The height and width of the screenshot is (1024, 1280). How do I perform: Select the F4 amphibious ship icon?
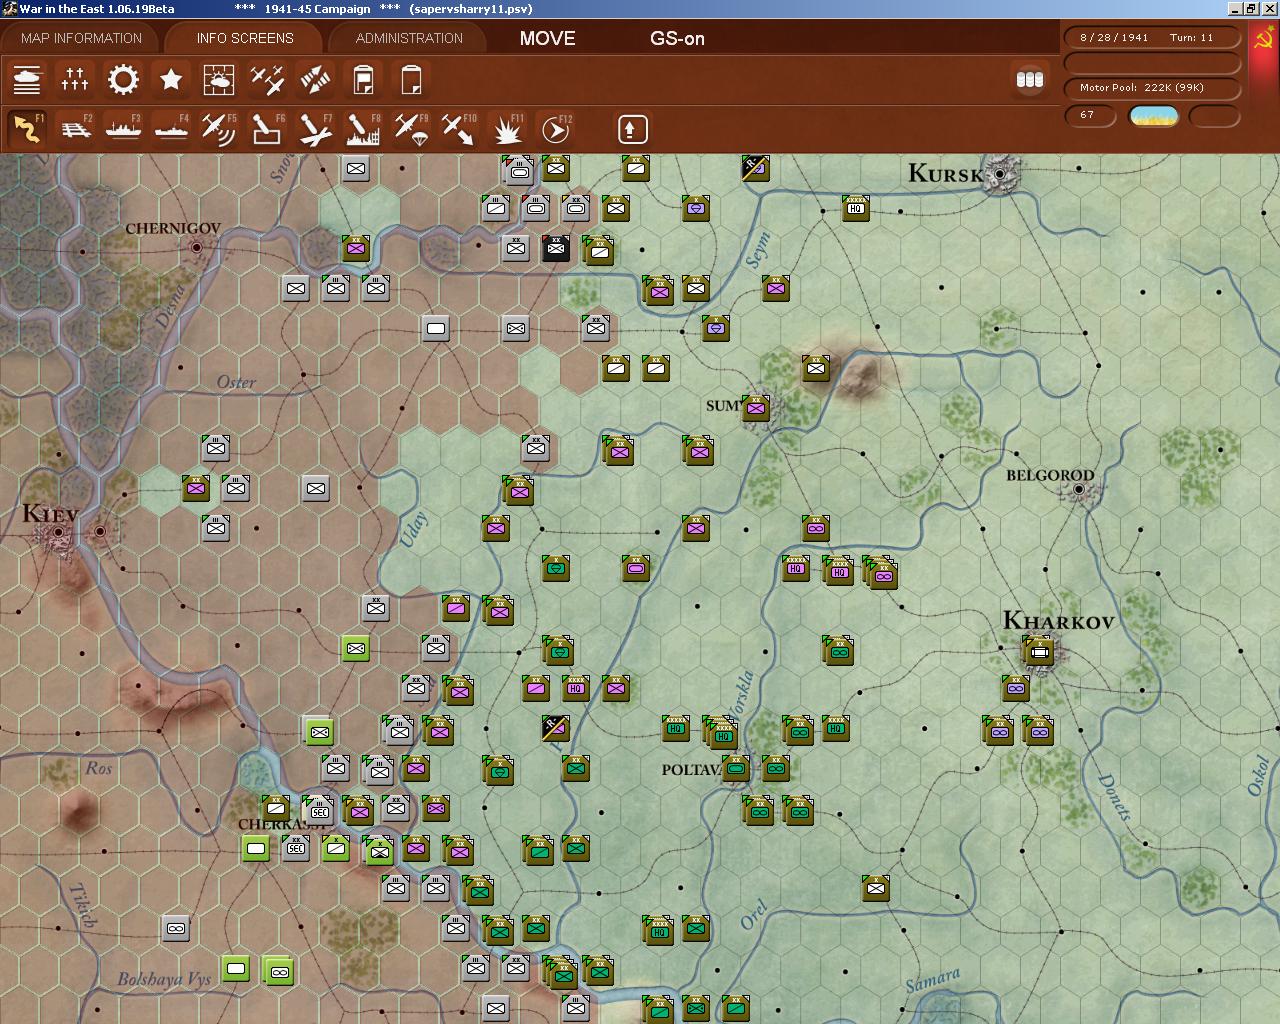click(x=171, y=129)
